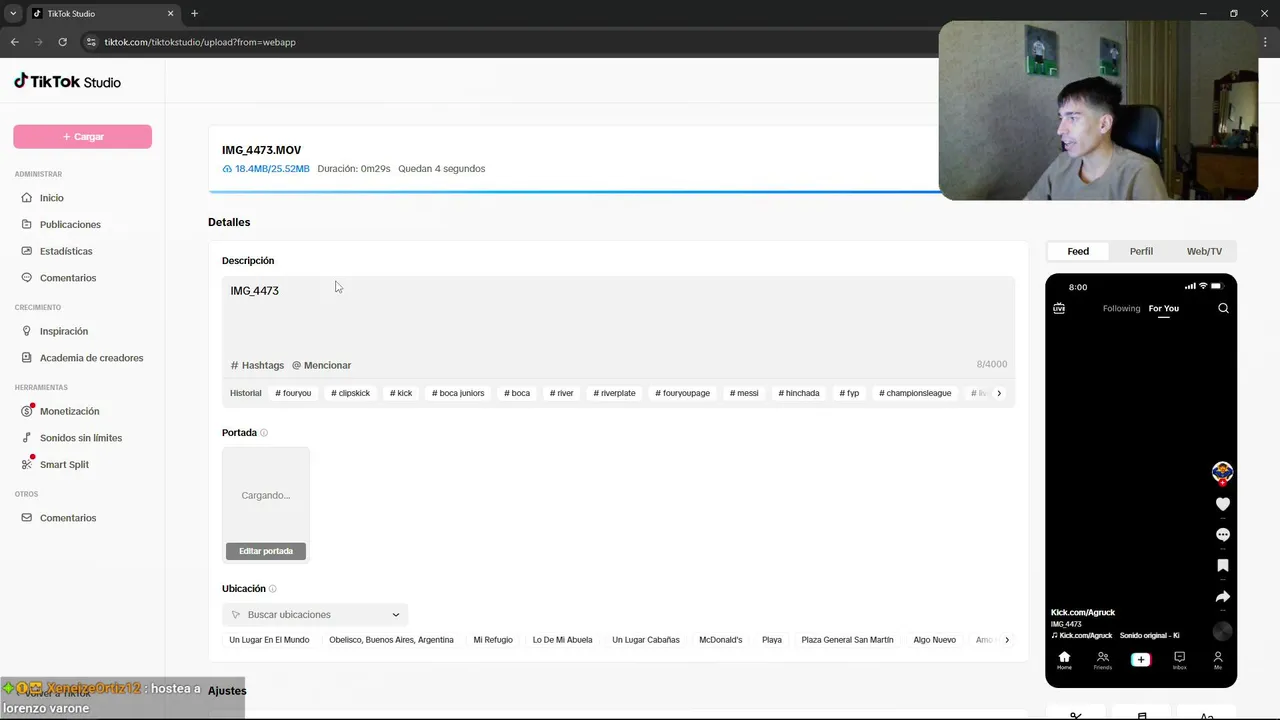Screen dimensions: 1280x720
Task: Click the Ubicación info icon
Action: pyautogui.click(x=272, y=589)
